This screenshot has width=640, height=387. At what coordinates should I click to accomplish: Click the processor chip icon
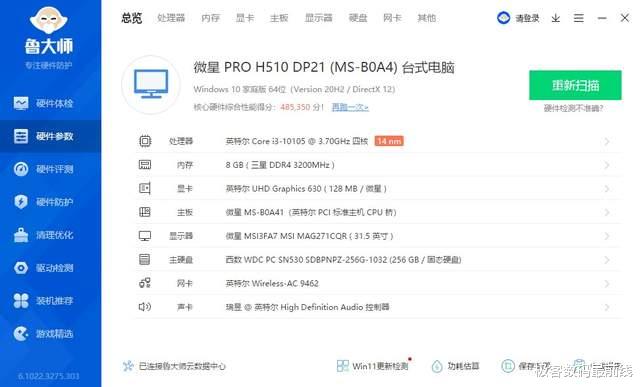click(x=145, y=141)
